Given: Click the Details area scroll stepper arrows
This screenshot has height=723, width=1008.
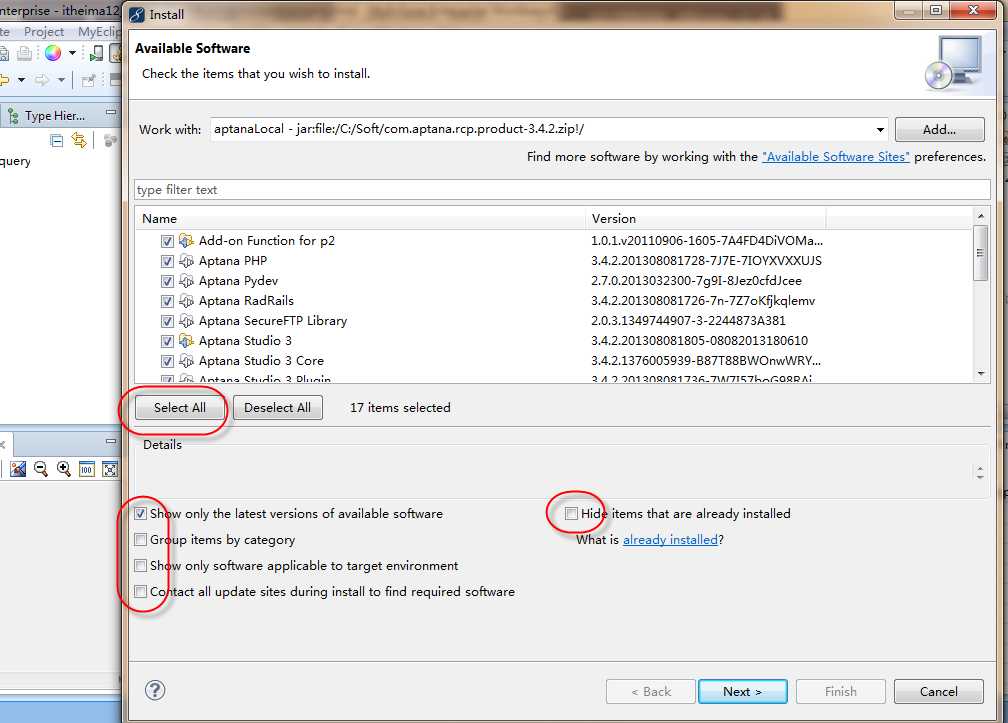Looking at the screenshot, I should tap(980, 473).
